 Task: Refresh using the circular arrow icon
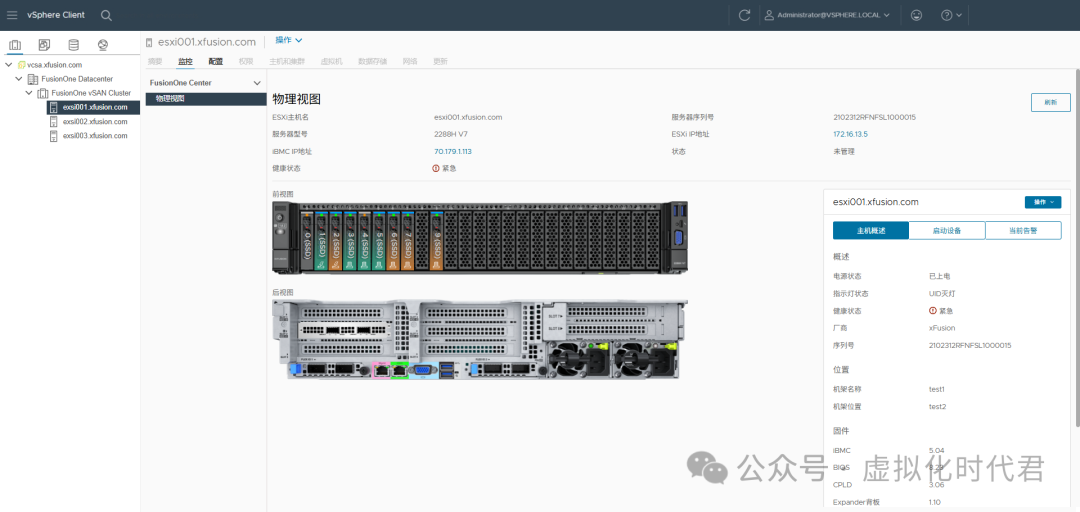tap(744, 15)
